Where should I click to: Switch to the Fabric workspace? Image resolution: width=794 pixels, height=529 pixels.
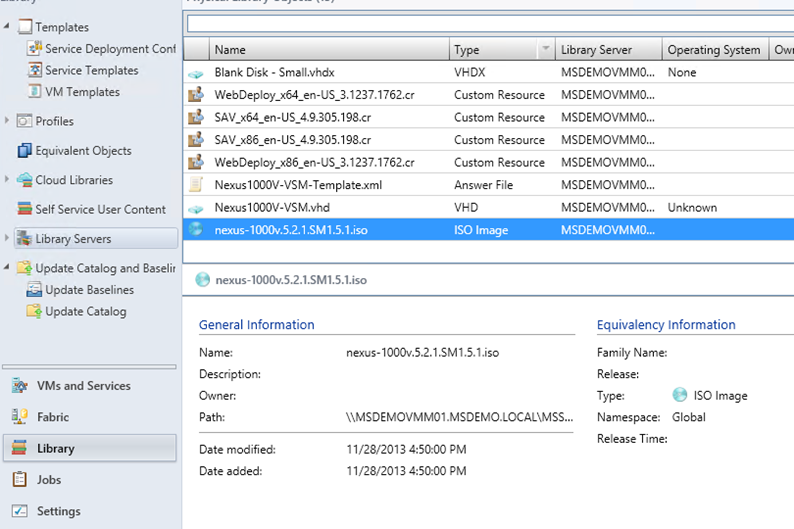(x=90, y=417)
